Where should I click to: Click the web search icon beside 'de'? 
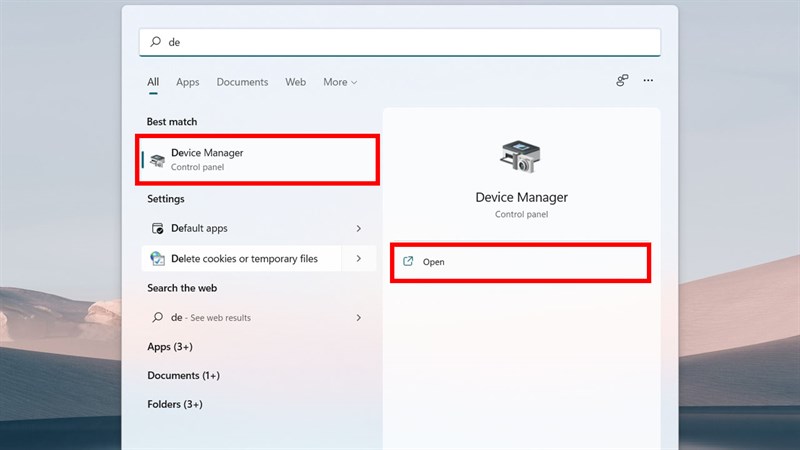(x=157, y=317)
